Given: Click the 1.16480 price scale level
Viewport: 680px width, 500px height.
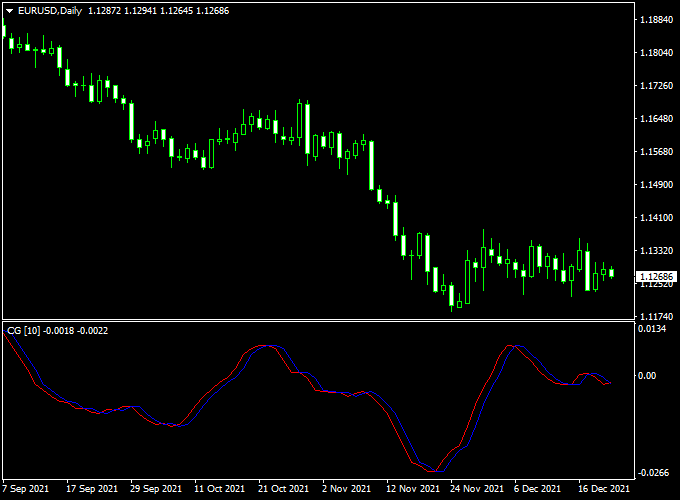Looking at the screenshot, I should tap(656, 119).
